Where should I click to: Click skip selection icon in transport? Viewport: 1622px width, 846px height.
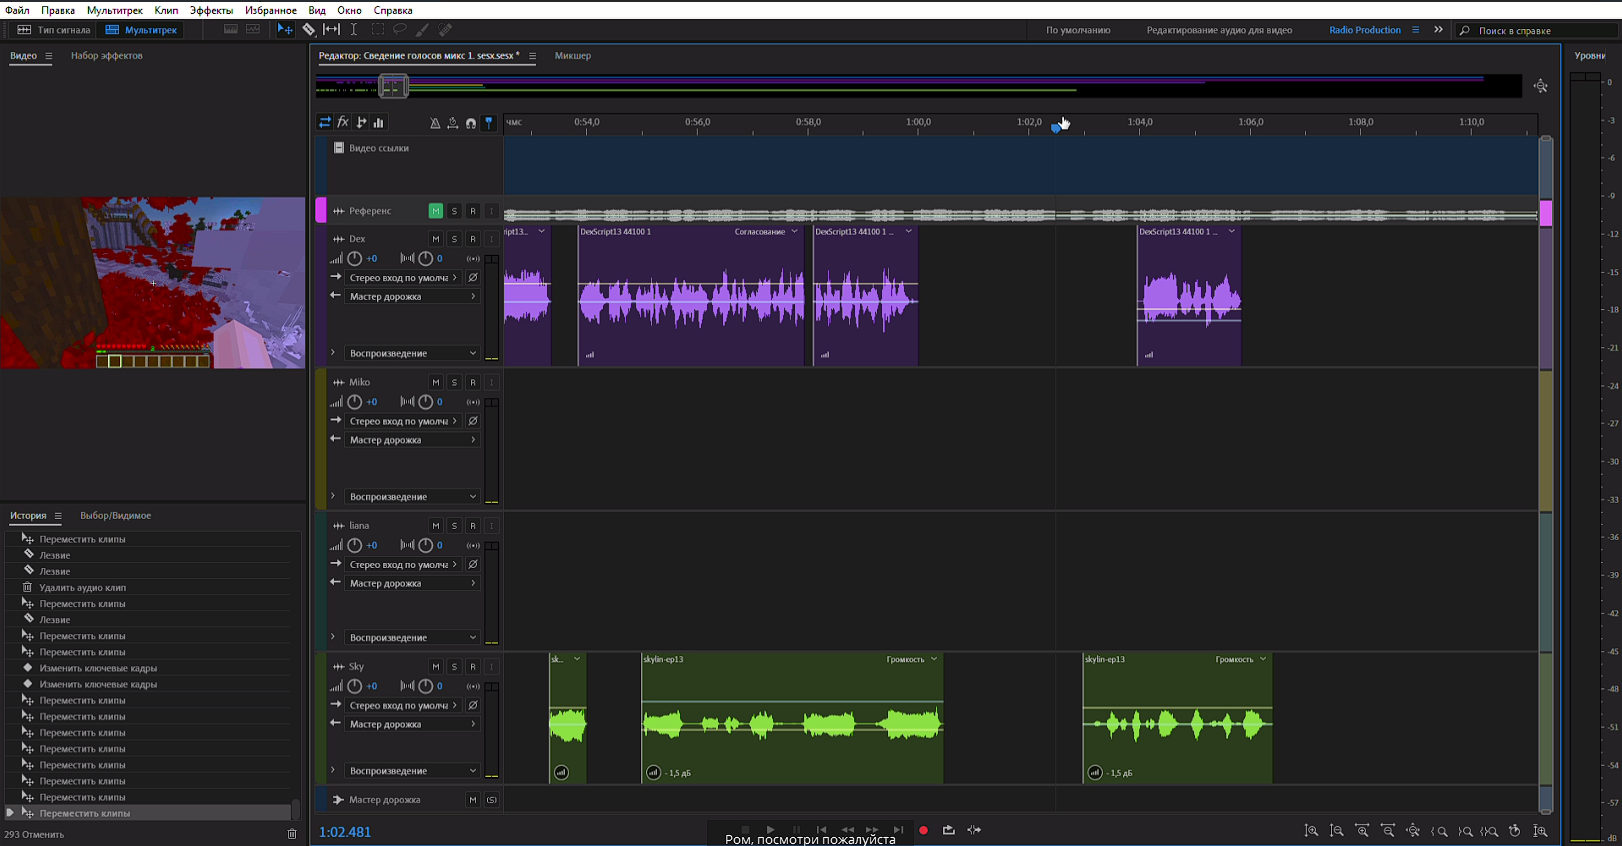tap(974, 830)
